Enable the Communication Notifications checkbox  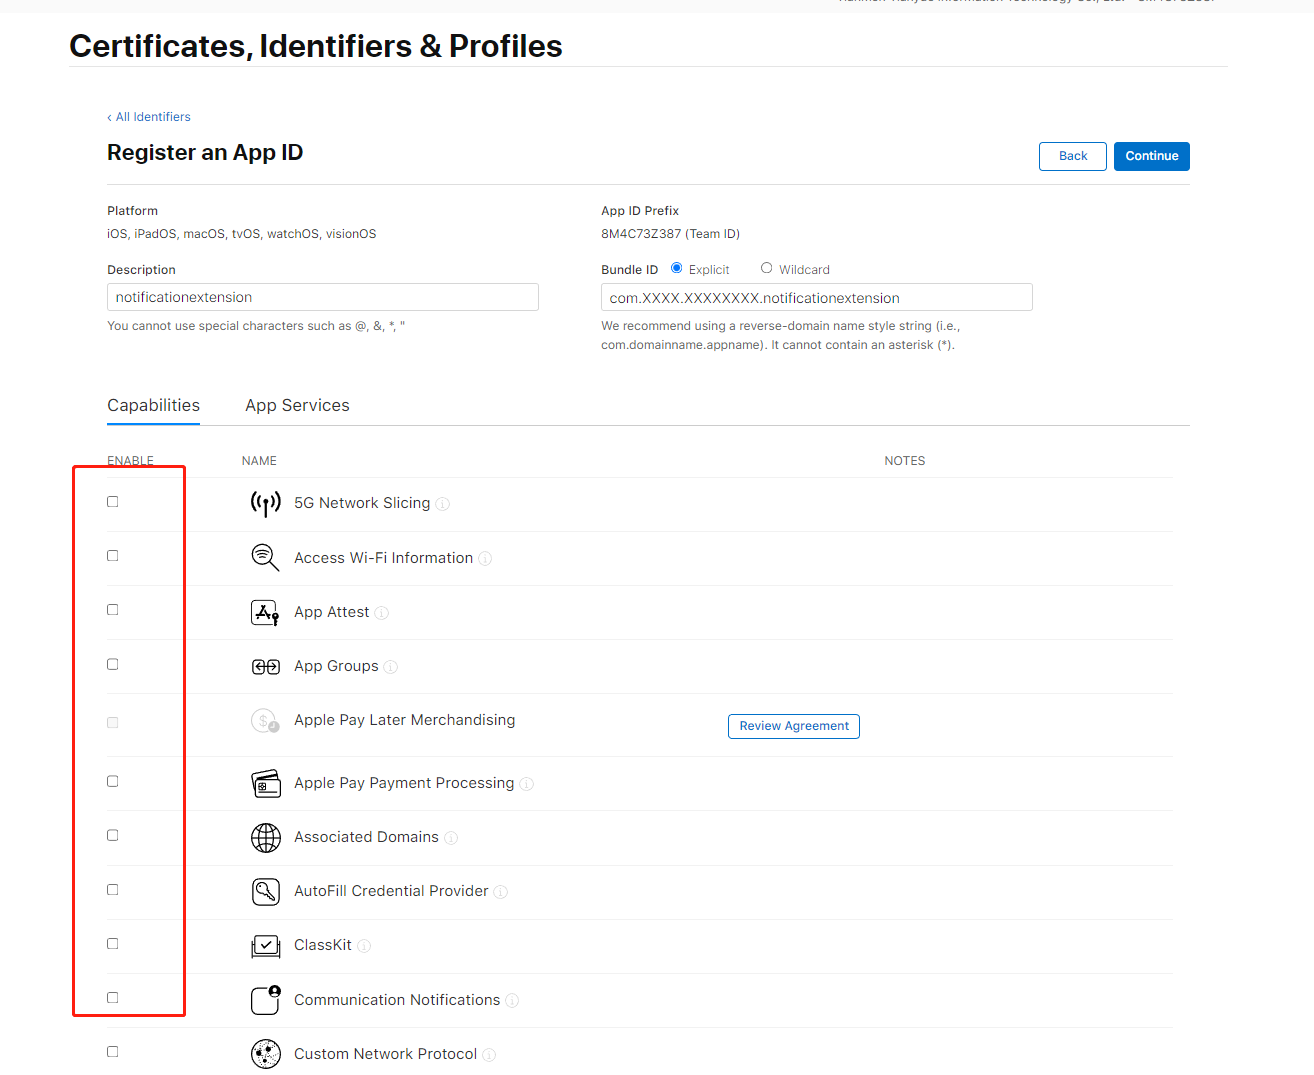coord(113,998)
